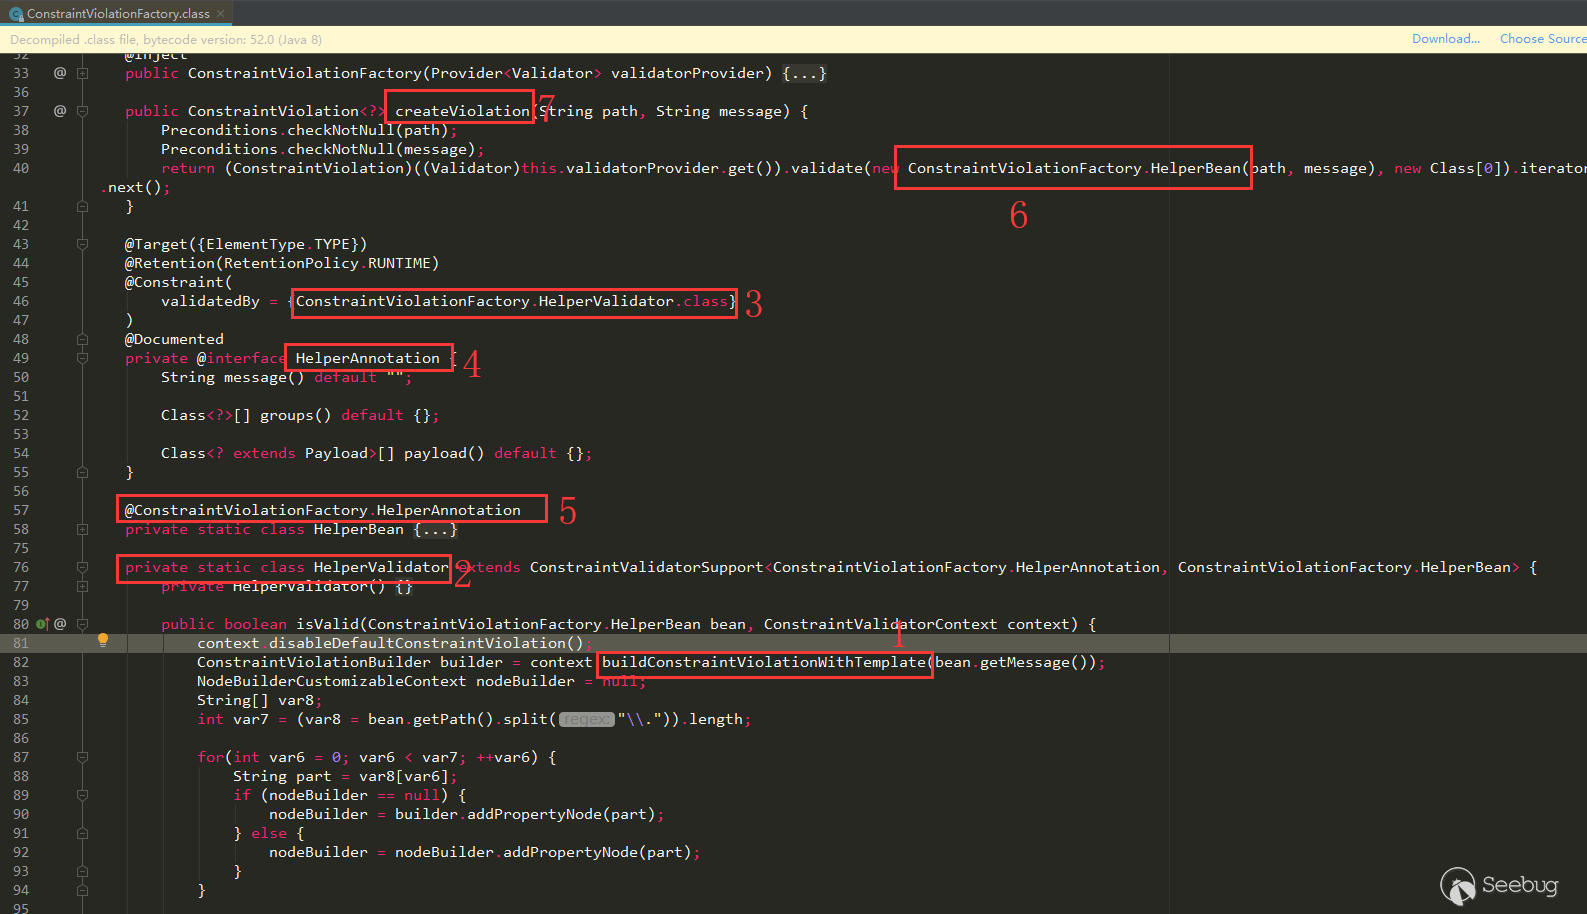
Task: Expand the folded HelperBean class on line 58
Action: pos(83,529)
